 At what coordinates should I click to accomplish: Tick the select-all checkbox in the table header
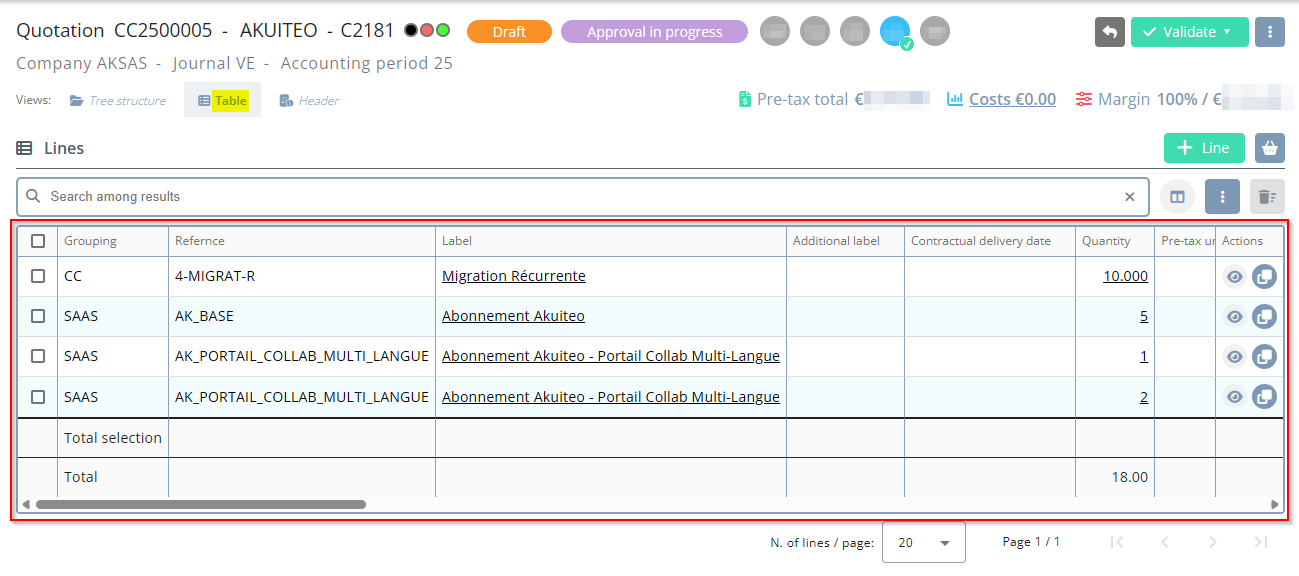pos(38,241)
